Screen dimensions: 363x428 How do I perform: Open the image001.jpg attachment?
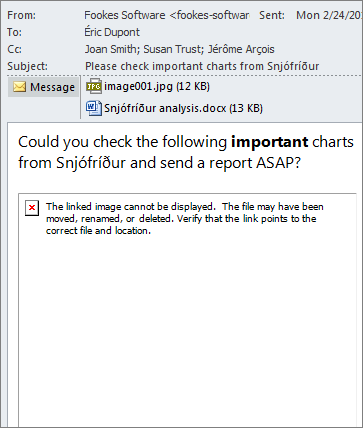coord(157,86)
